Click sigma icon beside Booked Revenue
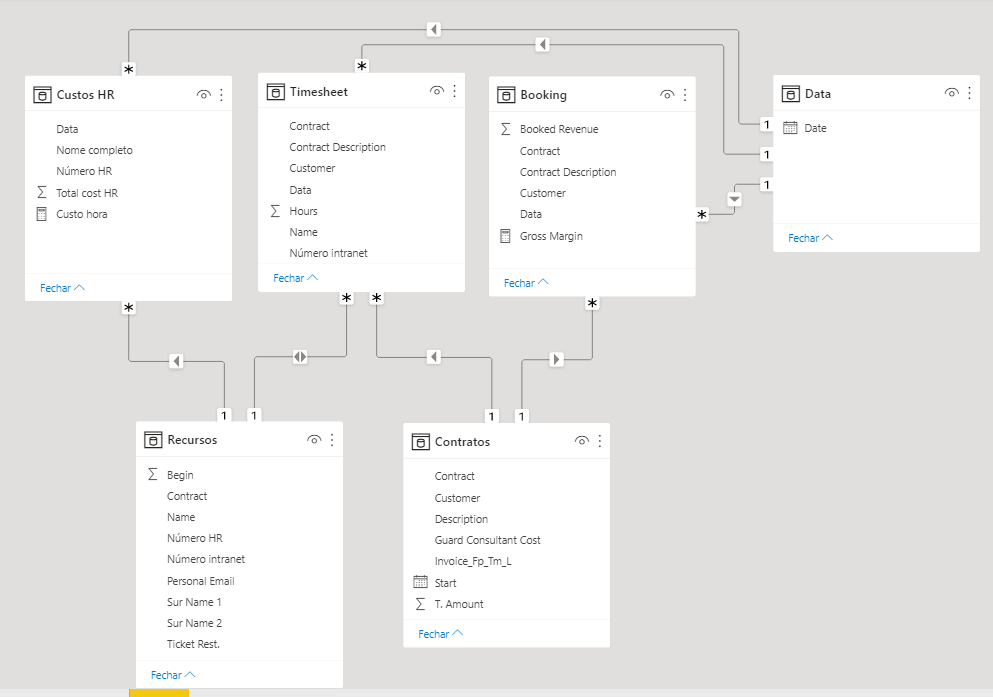 505,129
